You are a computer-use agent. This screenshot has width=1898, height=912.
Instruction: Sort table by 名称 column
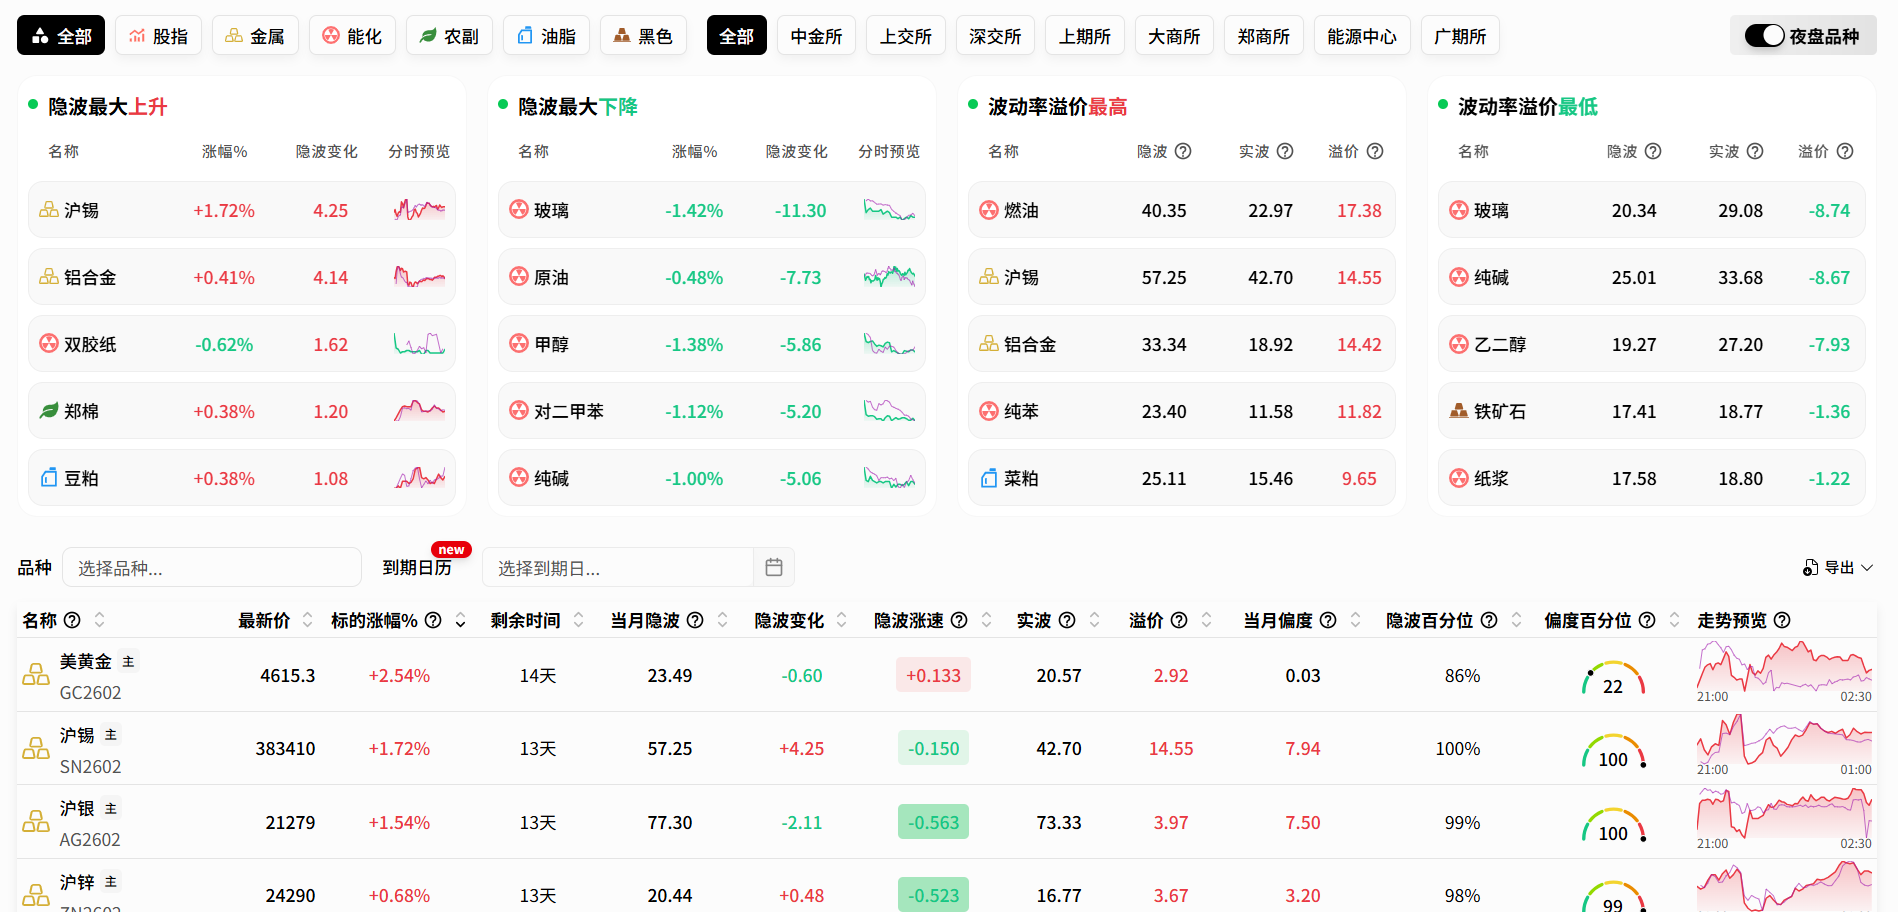pos(99,620)
